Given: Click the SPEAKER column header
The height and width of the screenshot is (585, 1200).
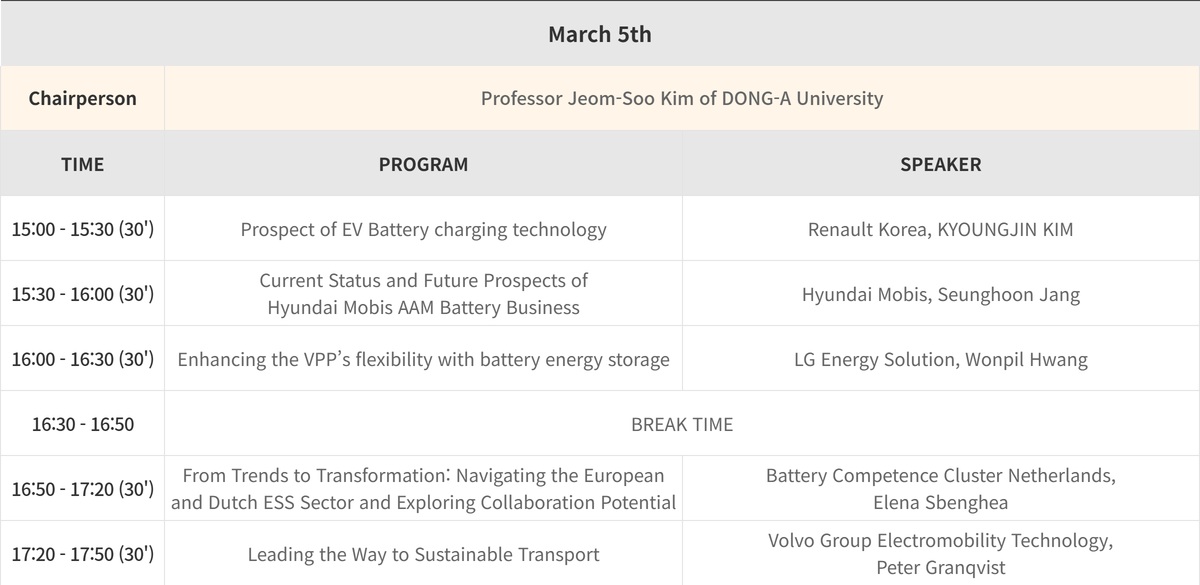Looking at the screenshot, I should (940, 164).
